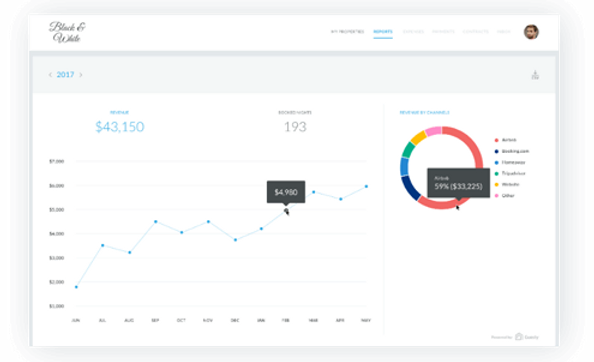Click the yellow Website donut segment
The height and width of the screenshot is (362, 594).
tap(419, 138)
